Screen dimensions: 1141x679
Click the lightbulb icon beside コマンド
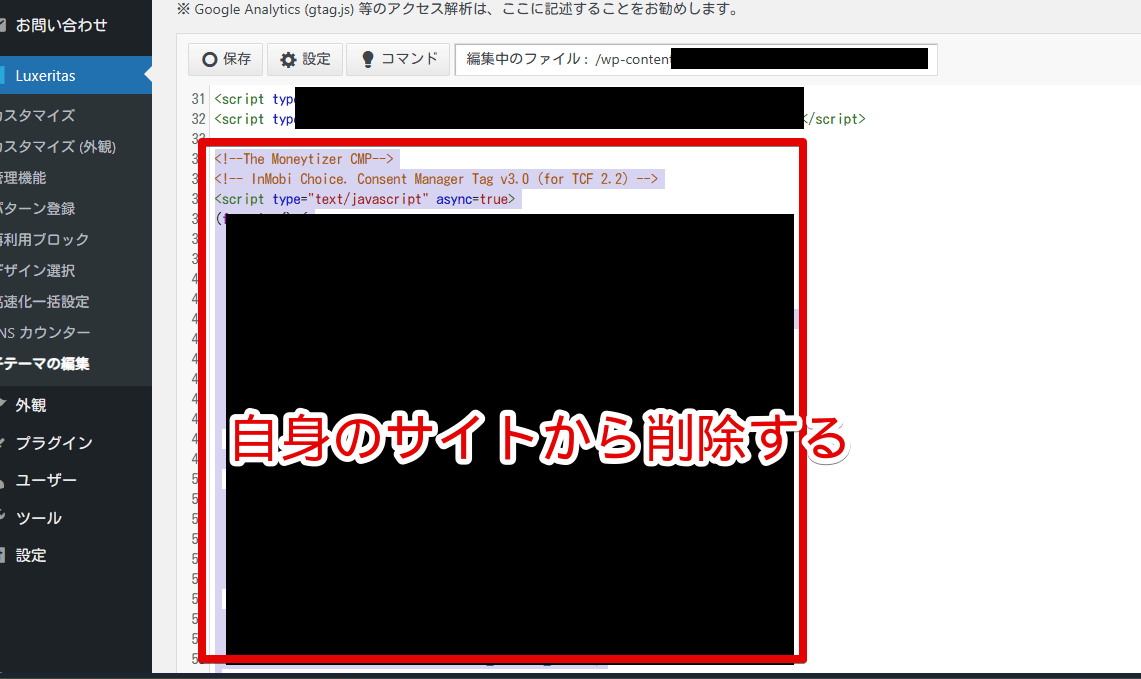click(367, 60)
